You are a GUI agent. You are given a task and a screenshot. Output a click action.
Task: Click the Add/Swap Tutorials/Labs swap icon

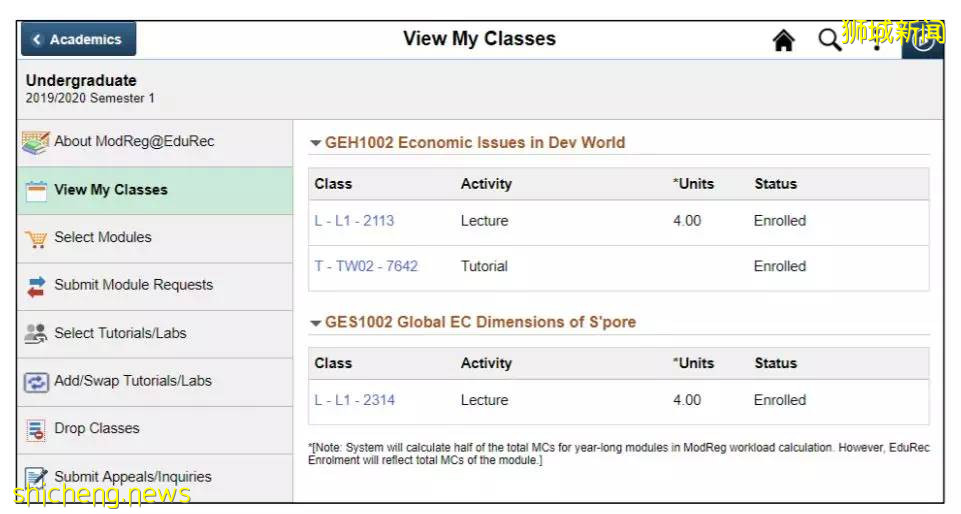tap(36, 381)
